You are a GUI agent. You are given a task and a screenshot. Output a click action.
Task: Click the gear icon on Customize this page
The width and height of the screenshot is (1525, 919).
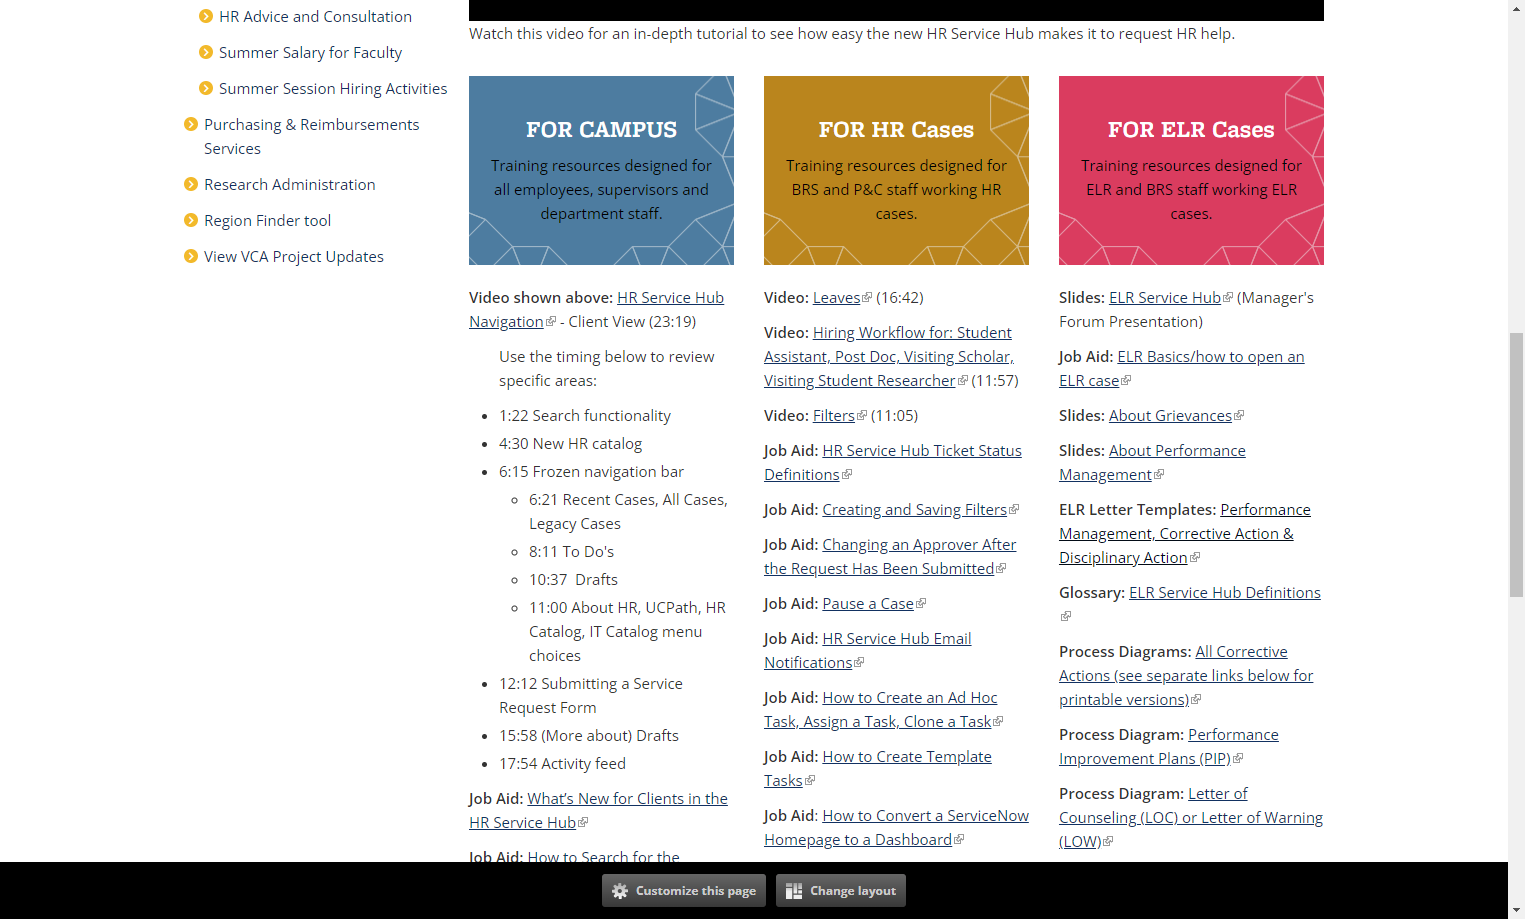click(620, 891)
